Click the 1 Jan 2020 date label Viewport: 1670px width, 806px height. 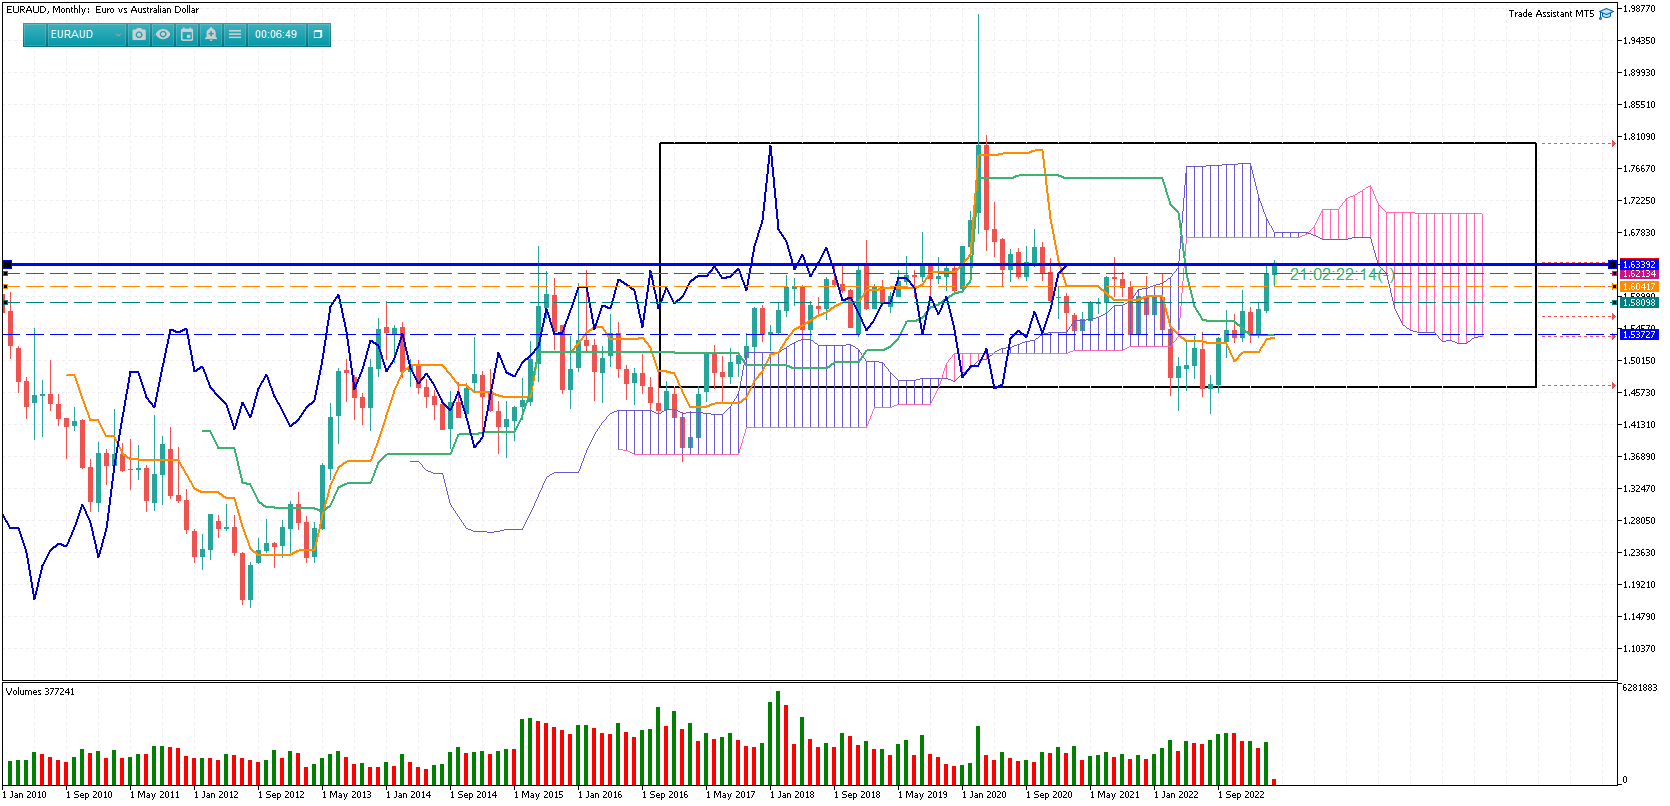(984, 795)
